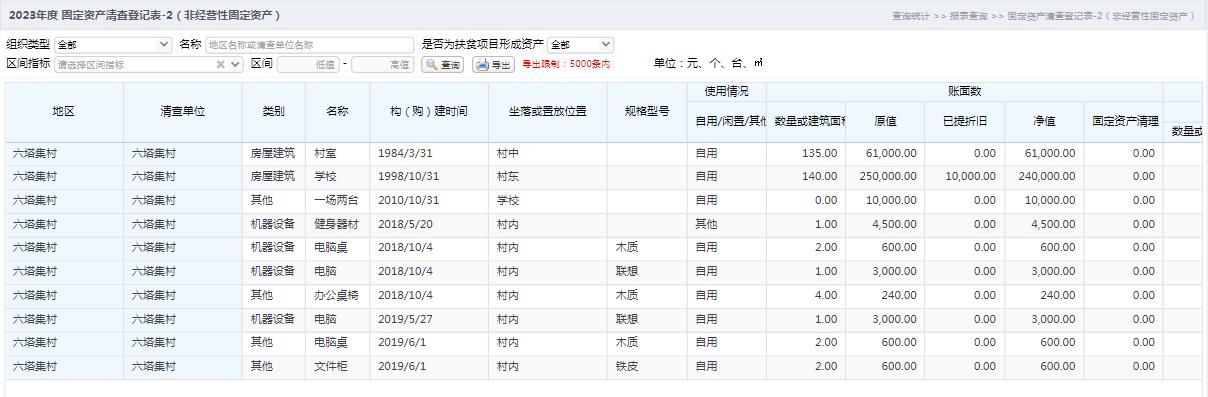Select the 村室 name cell
The image size is (1208, 397).
tap(338, 154)
